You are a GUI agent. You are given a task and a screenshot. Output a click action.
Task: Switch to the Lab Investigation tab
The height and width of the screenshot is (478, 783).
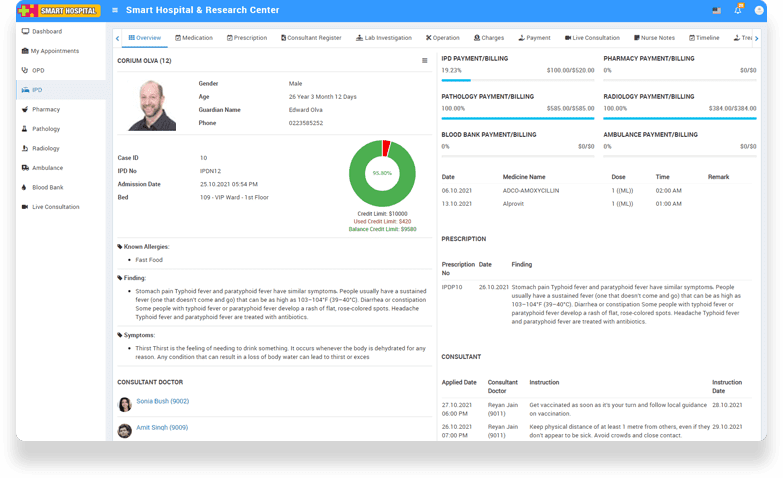click(x=383, y=38)
